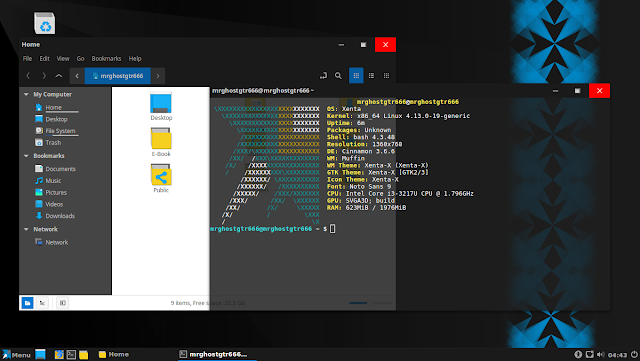Select the E-Book folder icon
The width and height of the screenshot is (640, 361).
click(161, 143)
